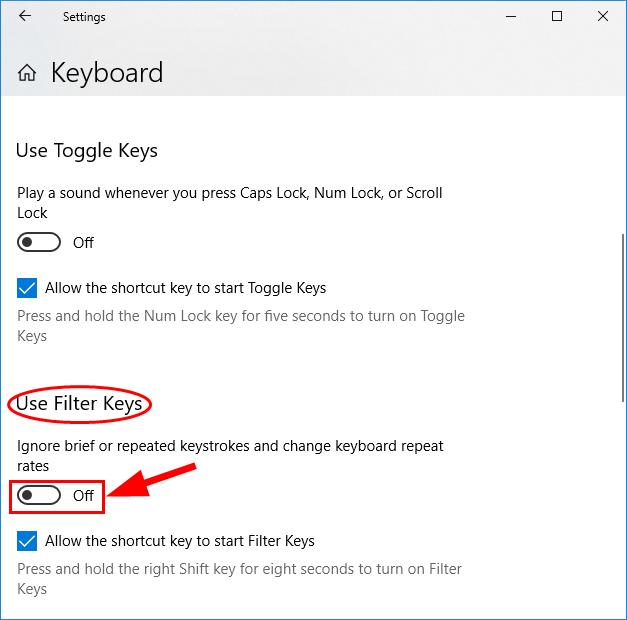Viewport: 627px width, 620px height.
Task: Uncheck the Filter Keys shortcut checkbox
Action: tap(27, 541)
